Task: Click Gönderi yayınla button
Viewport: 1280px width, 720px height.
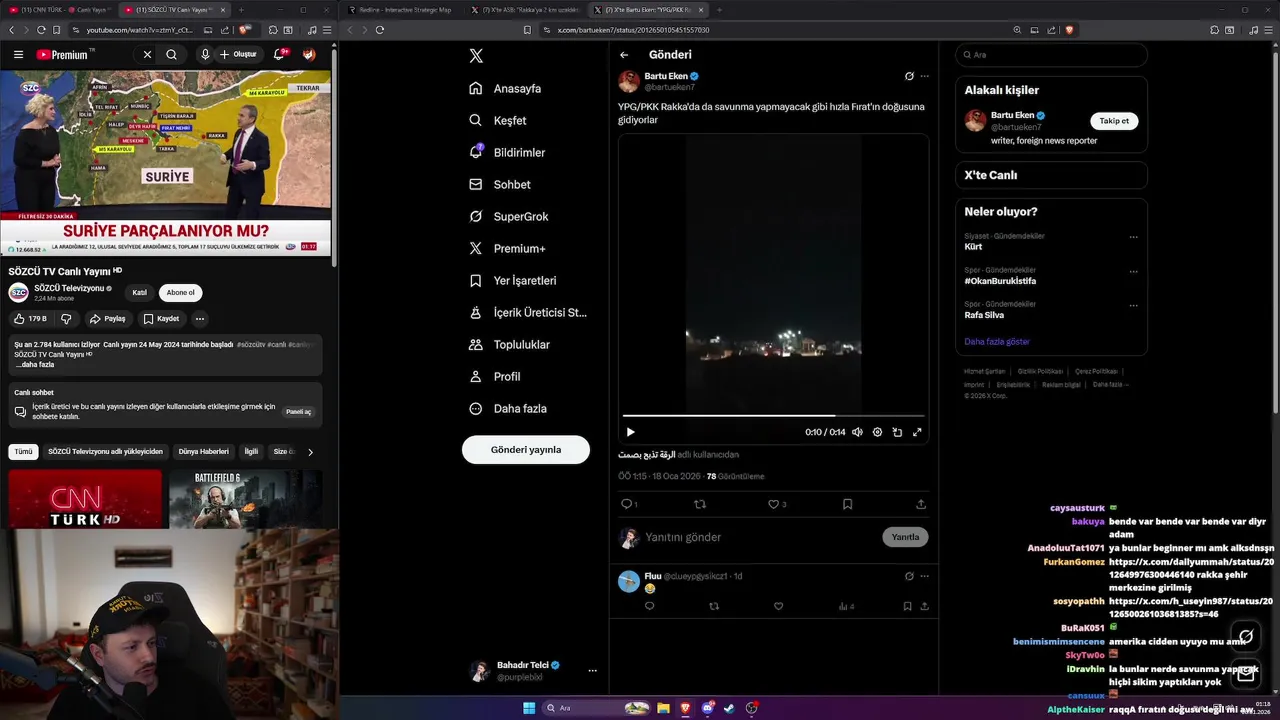Action: click(x=526, y=449)
